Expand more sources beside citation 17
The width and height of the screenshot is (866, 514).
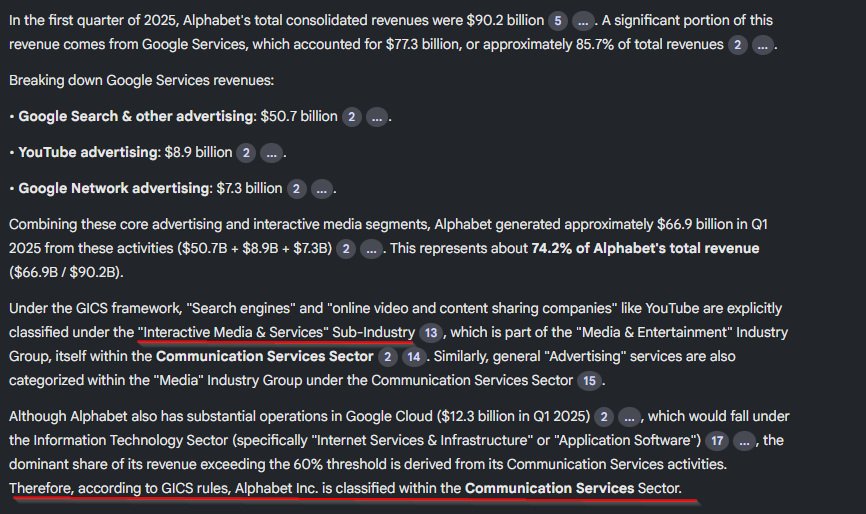[x=744, y=441]
